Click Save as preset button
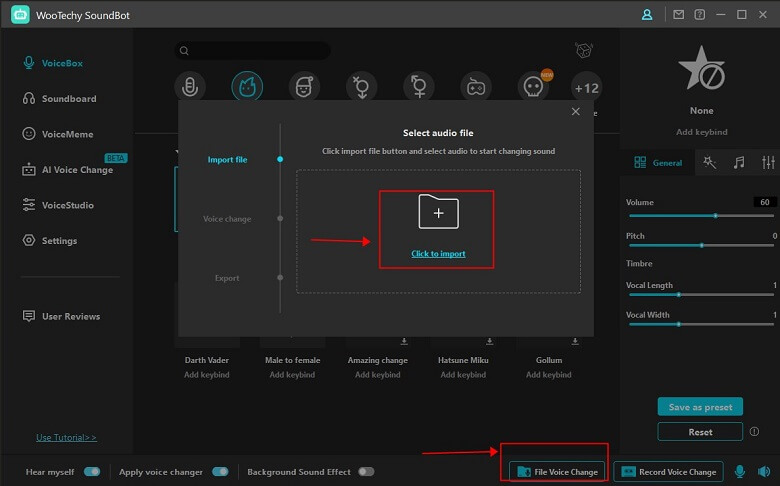 (x=700, y=407)
